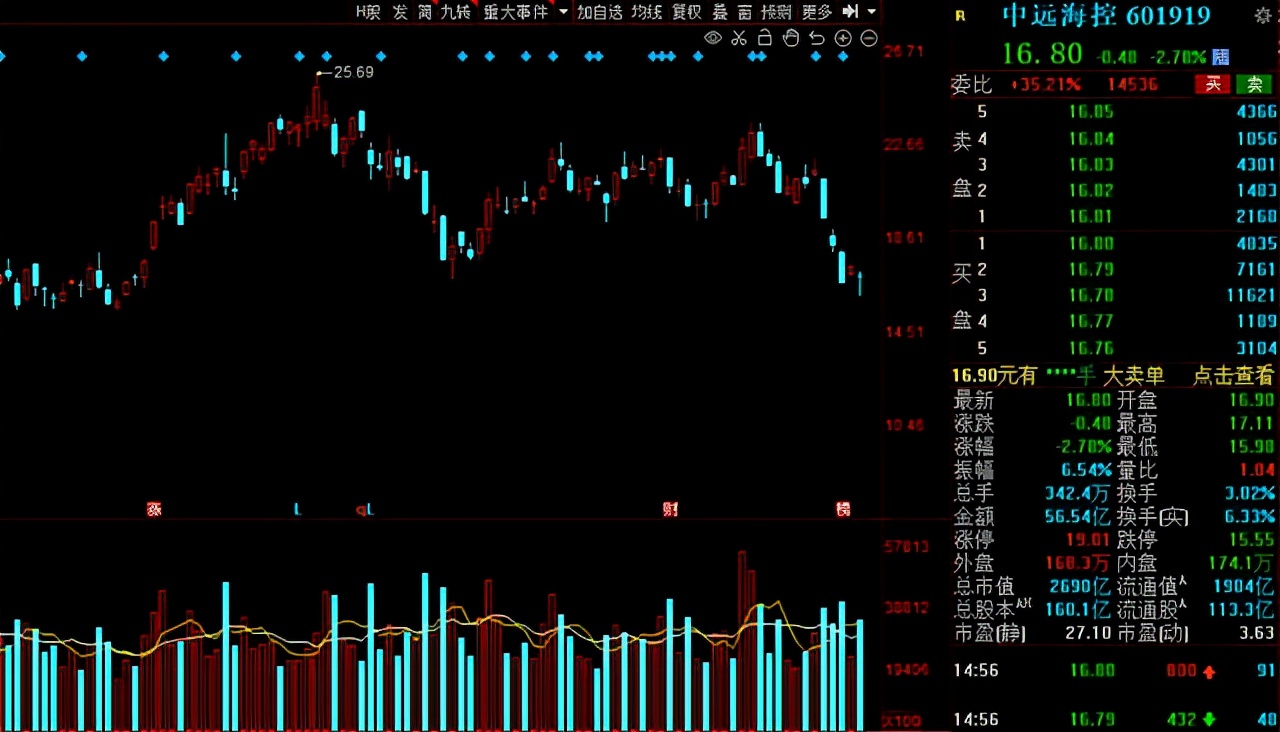Toggle the eye visibility icon above chart
The height and width of the screenshot is (732, 1280).
click(x=713, y=38)
